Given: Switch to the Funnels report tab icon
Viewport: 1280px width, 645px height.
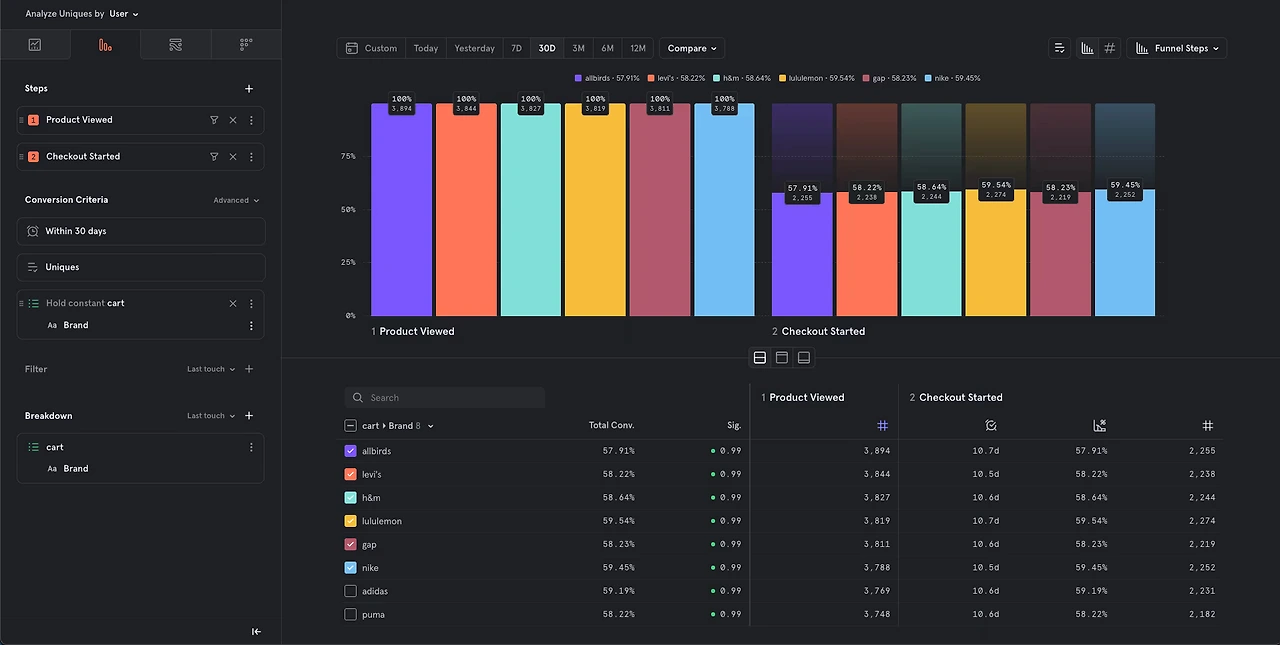Looking at the screenshot, I should [x=105, y=44].
